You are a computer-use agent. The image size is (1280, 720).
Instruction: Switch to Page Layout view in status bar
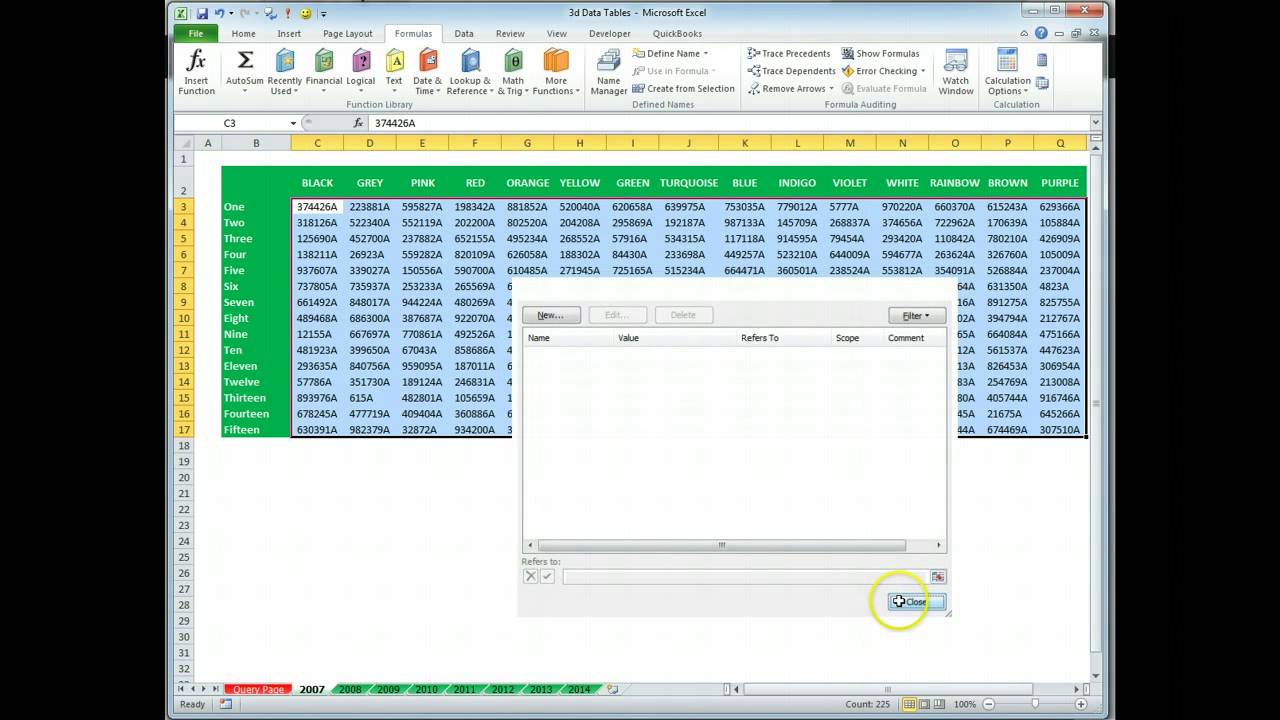coord(925,704)
